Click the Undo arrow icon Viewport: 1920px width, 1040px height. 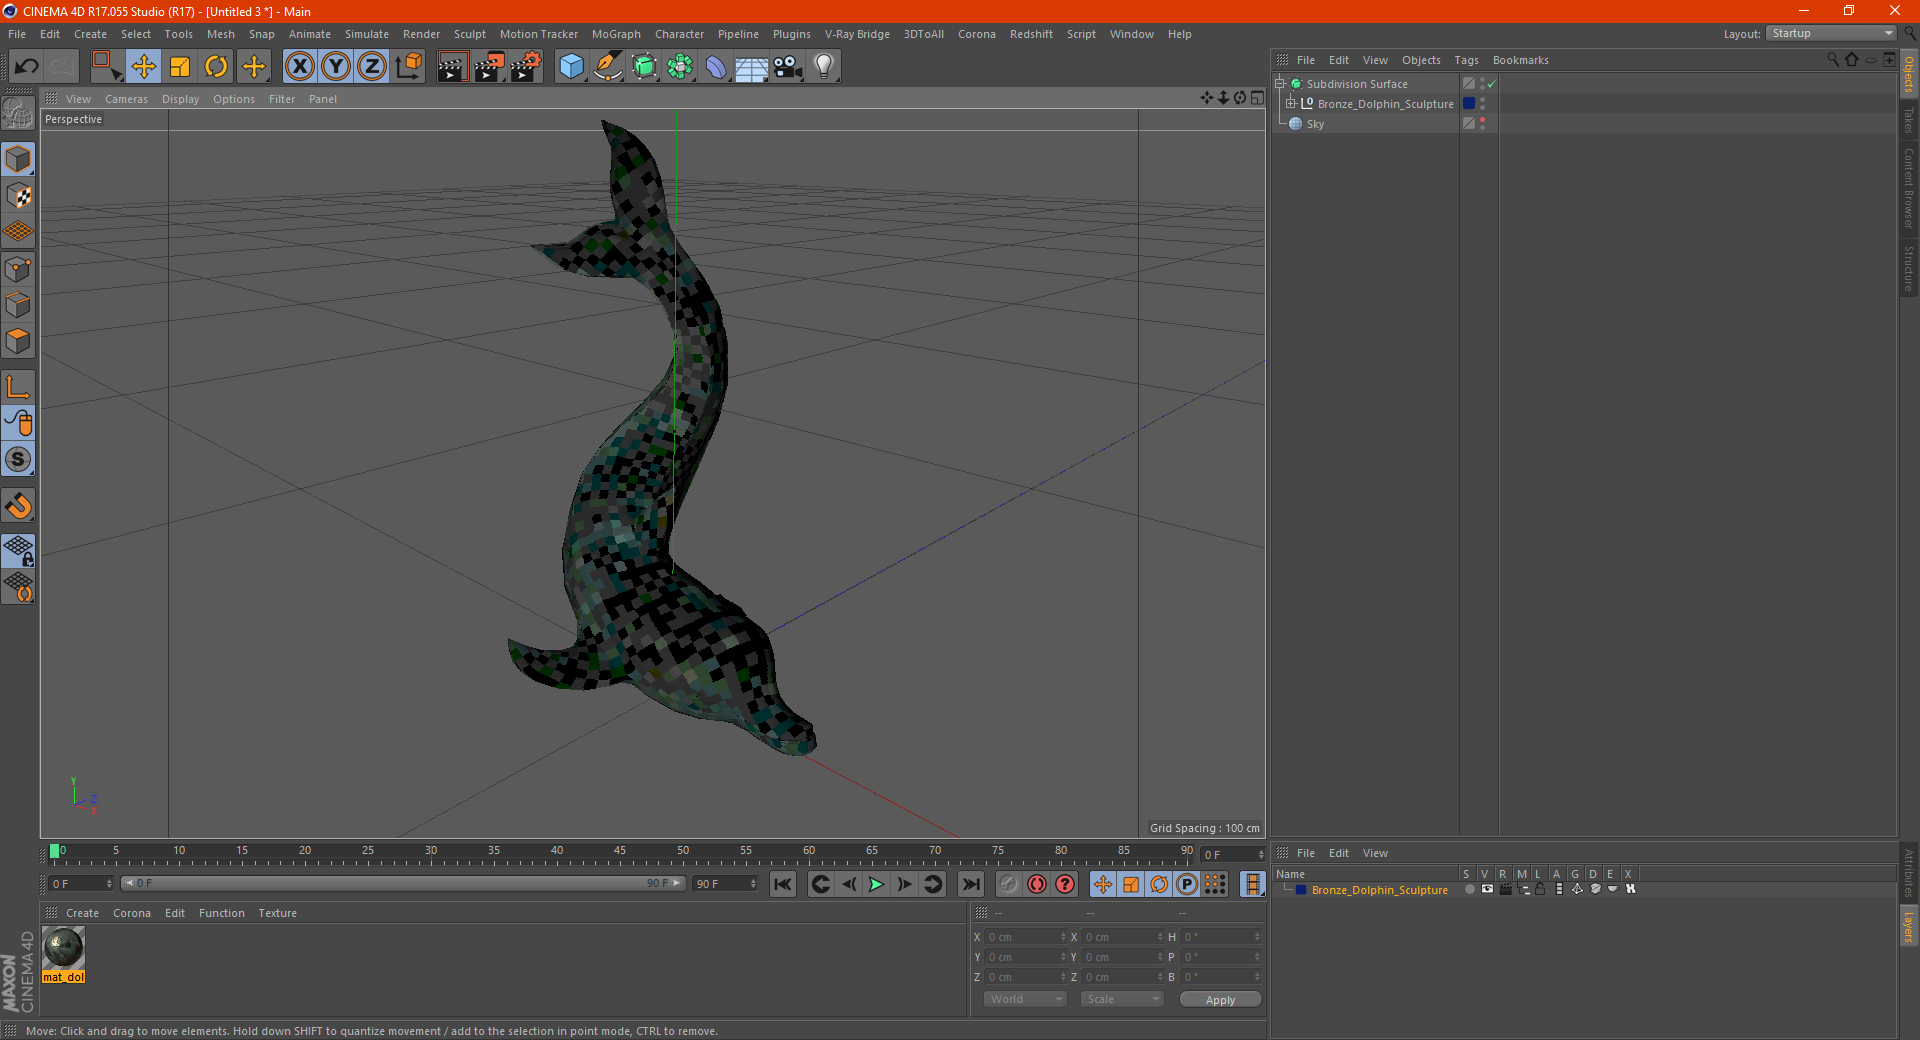click(27, 67)
